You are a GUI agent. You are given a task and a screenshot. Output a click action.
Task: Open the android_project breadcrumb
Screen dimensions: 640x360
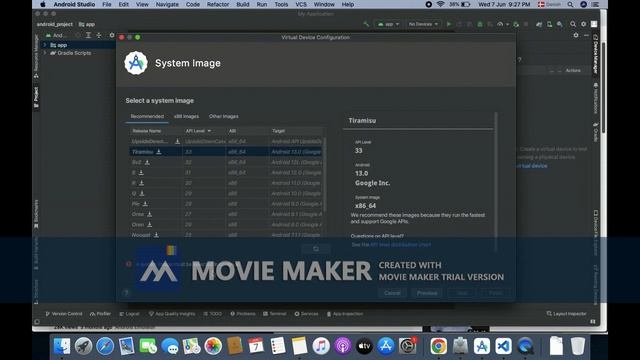coord(55,24)
